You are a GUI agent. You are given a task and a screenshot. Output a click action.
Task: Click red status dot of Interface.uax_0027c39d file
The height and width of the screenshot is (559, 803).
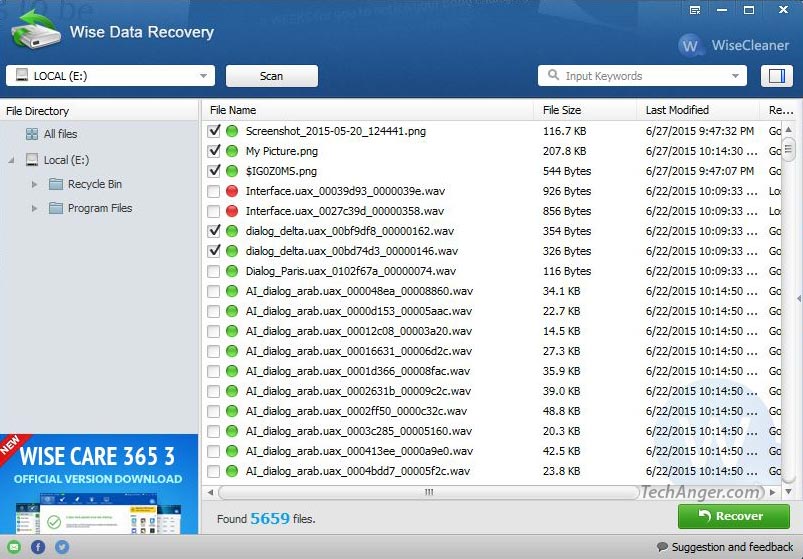point(232,211)
